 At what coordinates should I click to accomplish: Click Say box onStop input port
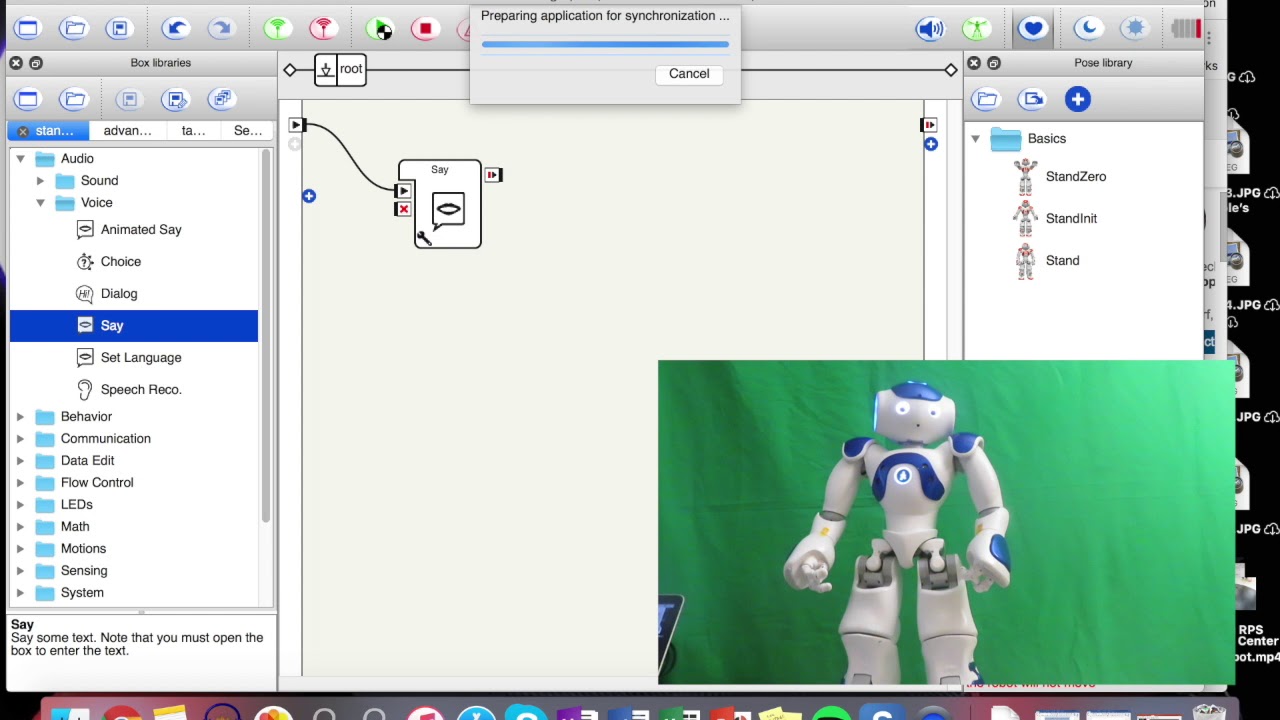[x=403, y=209]
